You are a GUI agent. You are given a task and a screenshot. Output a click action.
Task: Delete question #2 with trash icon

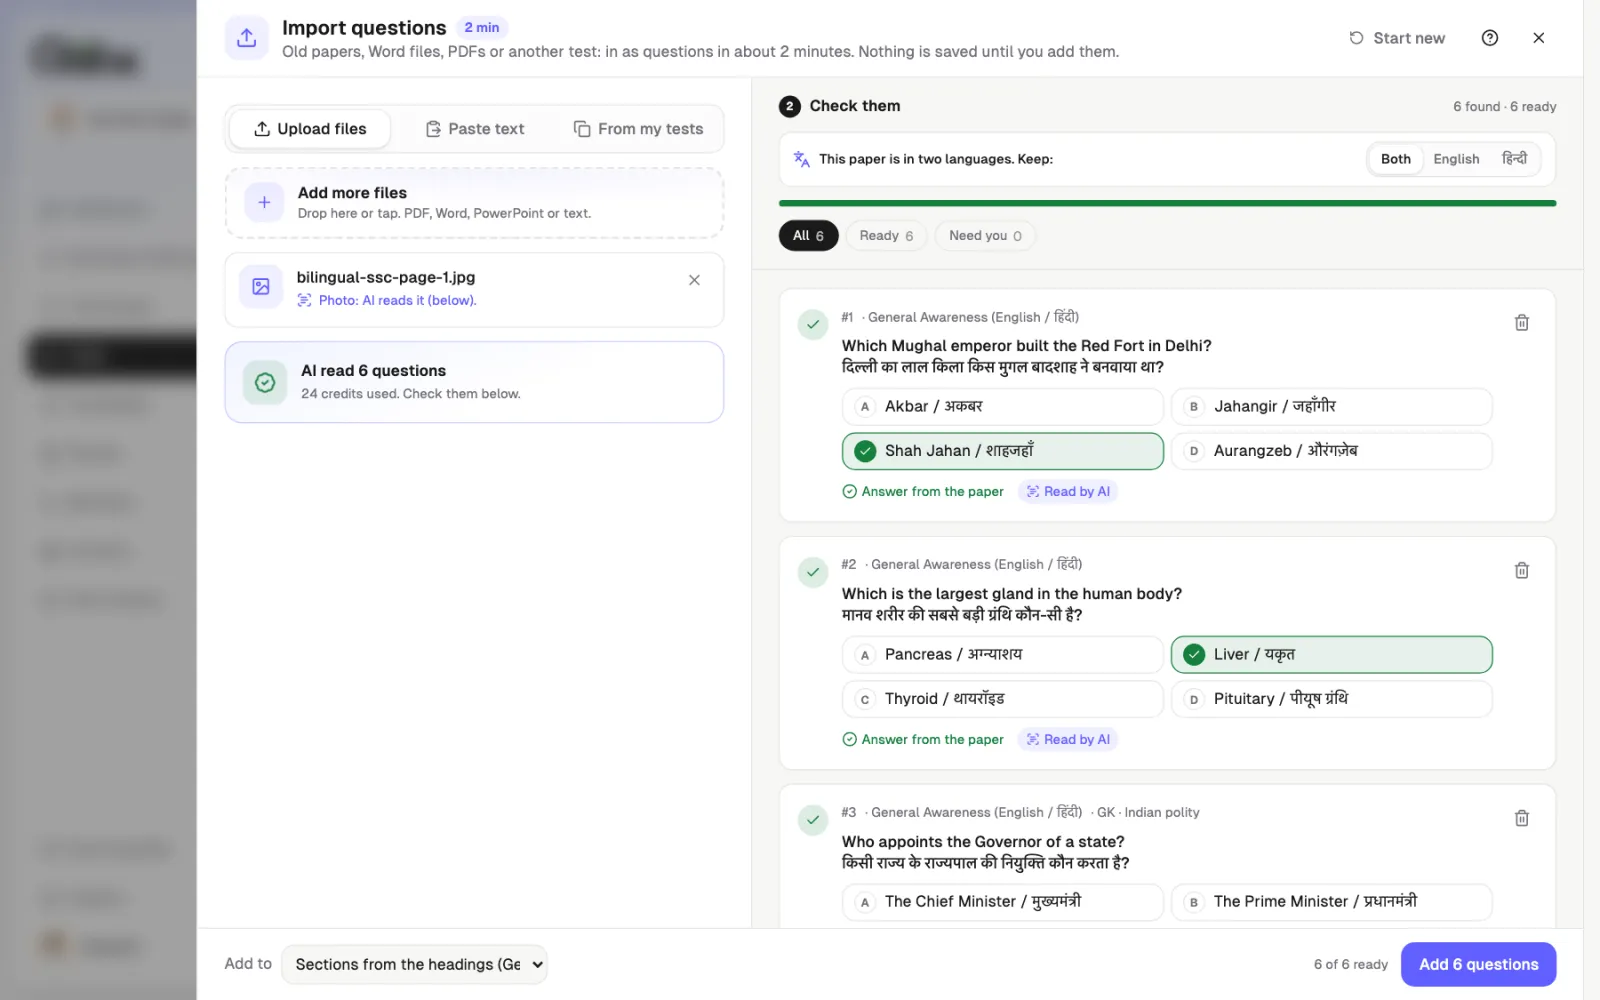(x=1522, y=570)
